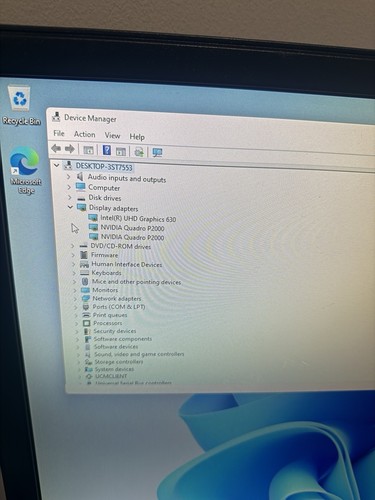This screenshot has width=375, height=500.
Task: Click the adapter icon beside Intel(R) UHD Graphics 630
Action: click(x=93, y=218)
